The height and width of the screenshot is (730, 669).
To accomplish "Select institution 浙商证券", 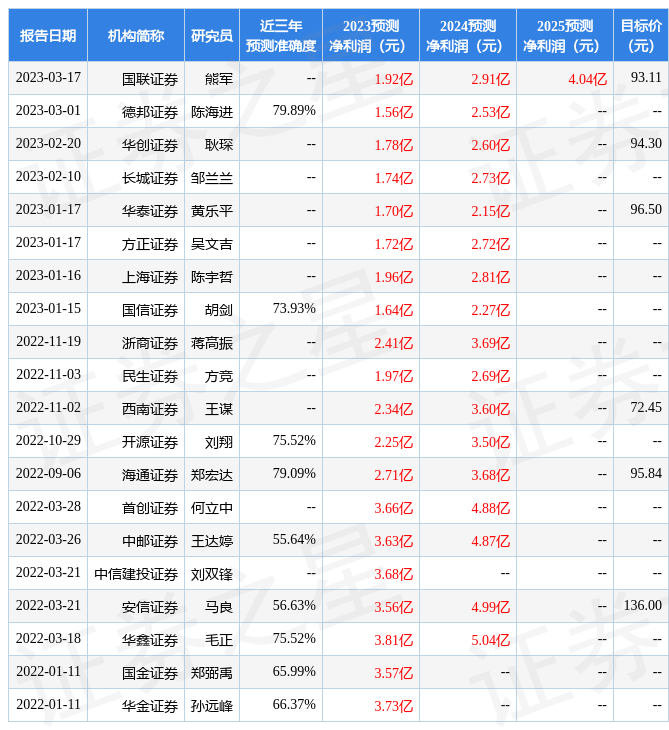I will pyautogui.click(x=150, y=343).
